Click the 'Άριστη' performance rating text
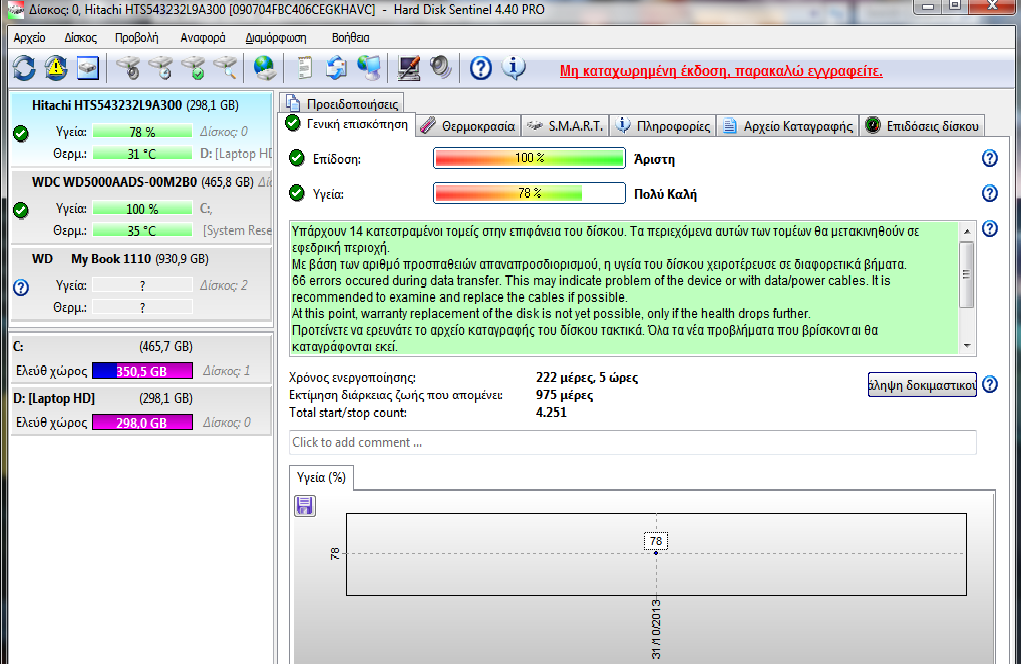 coord(654,159)
